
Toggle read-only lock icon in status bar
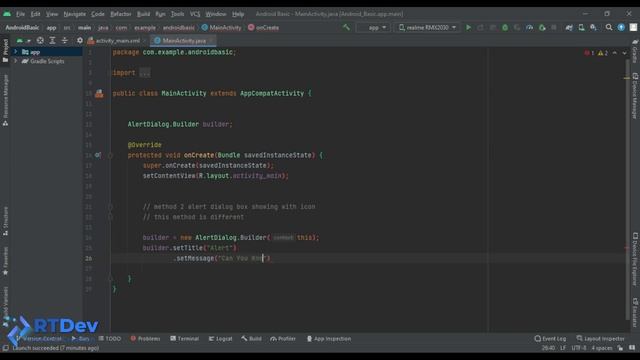tap(620, 348)
